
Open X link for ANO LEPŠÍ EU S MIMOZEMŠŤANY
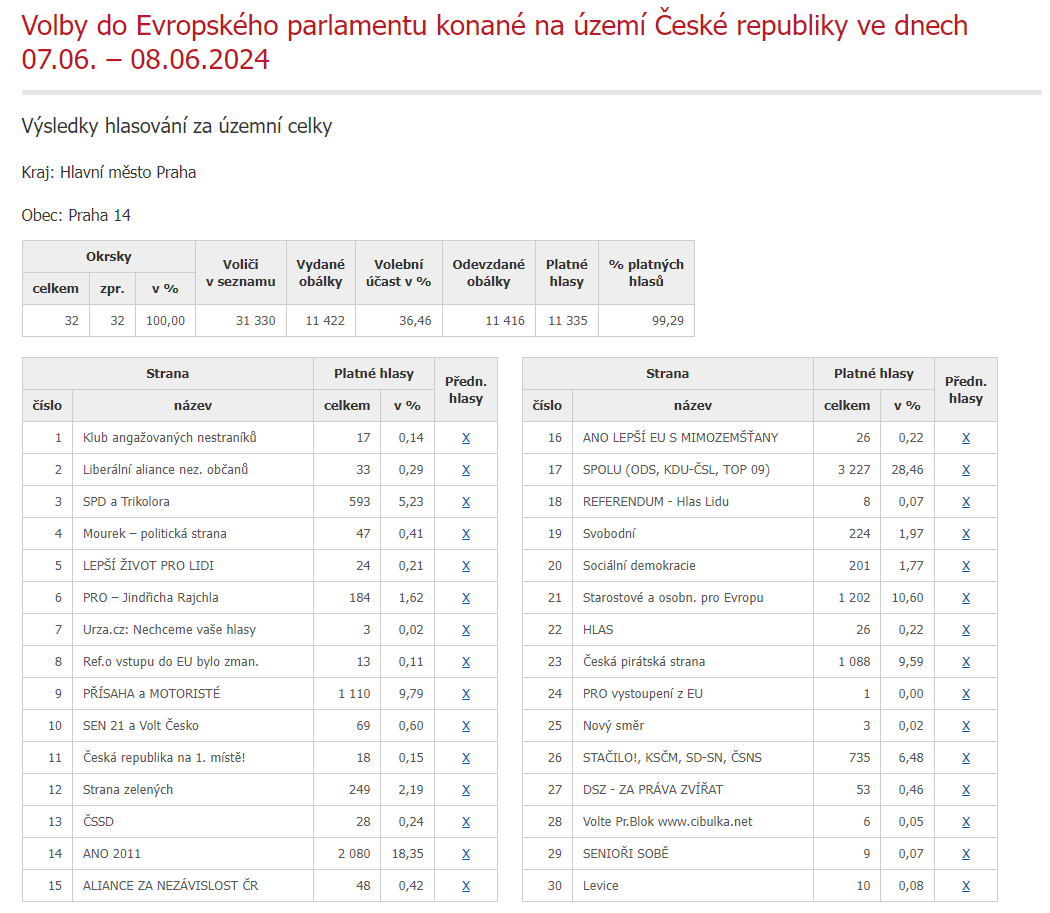[x=966, y=437]
